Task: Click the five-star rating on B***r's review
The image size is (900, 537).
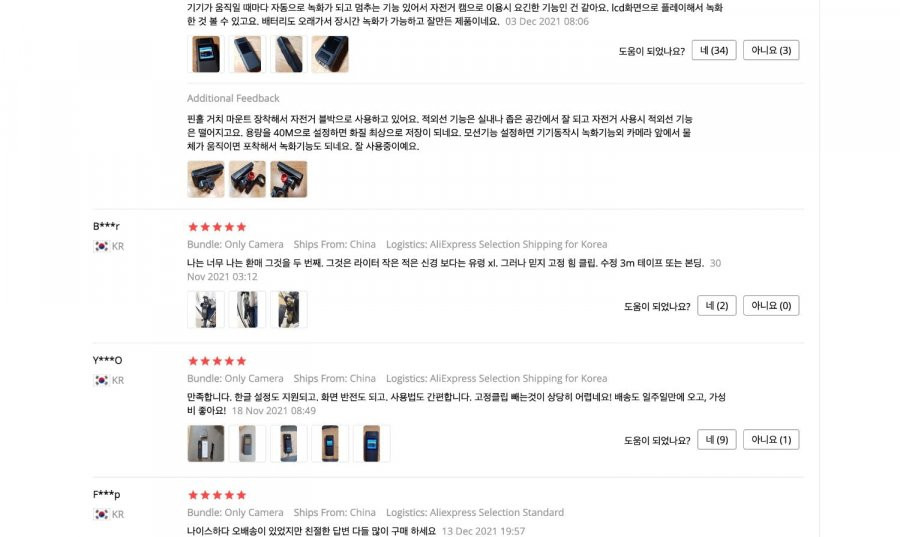Action: tap(217, 227)
